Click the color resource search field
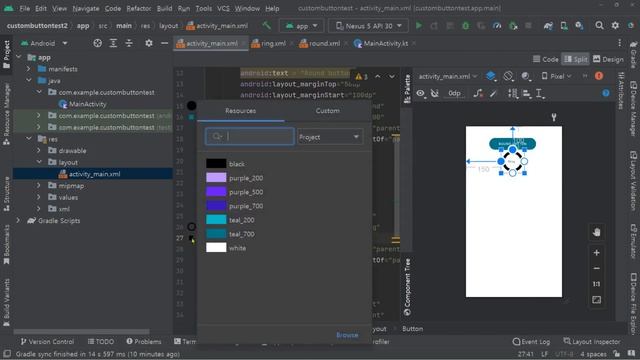This screenshot has height=360, width=640. pyautogui.click(x=250, y=137)
